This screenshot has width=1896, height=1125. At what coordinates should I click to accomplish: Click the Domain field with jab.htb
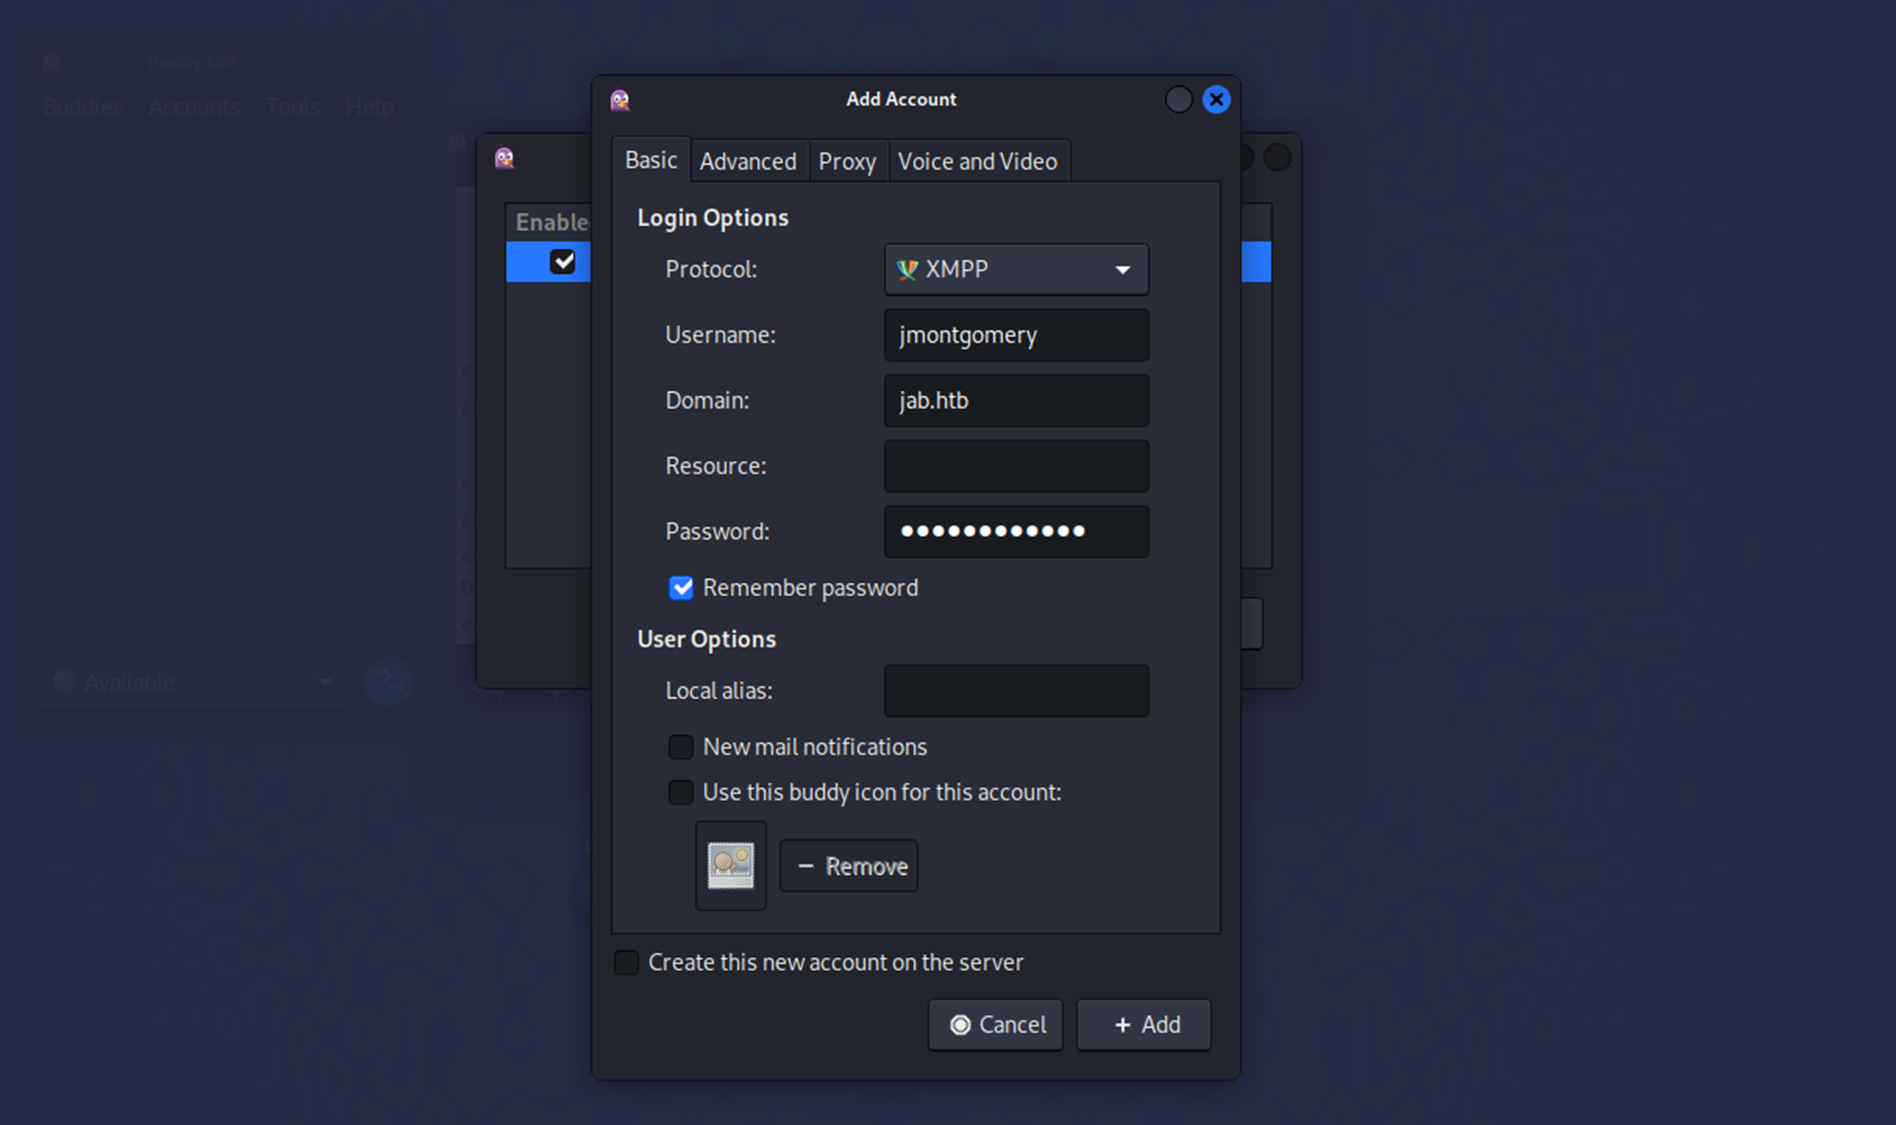[1016, 400]
